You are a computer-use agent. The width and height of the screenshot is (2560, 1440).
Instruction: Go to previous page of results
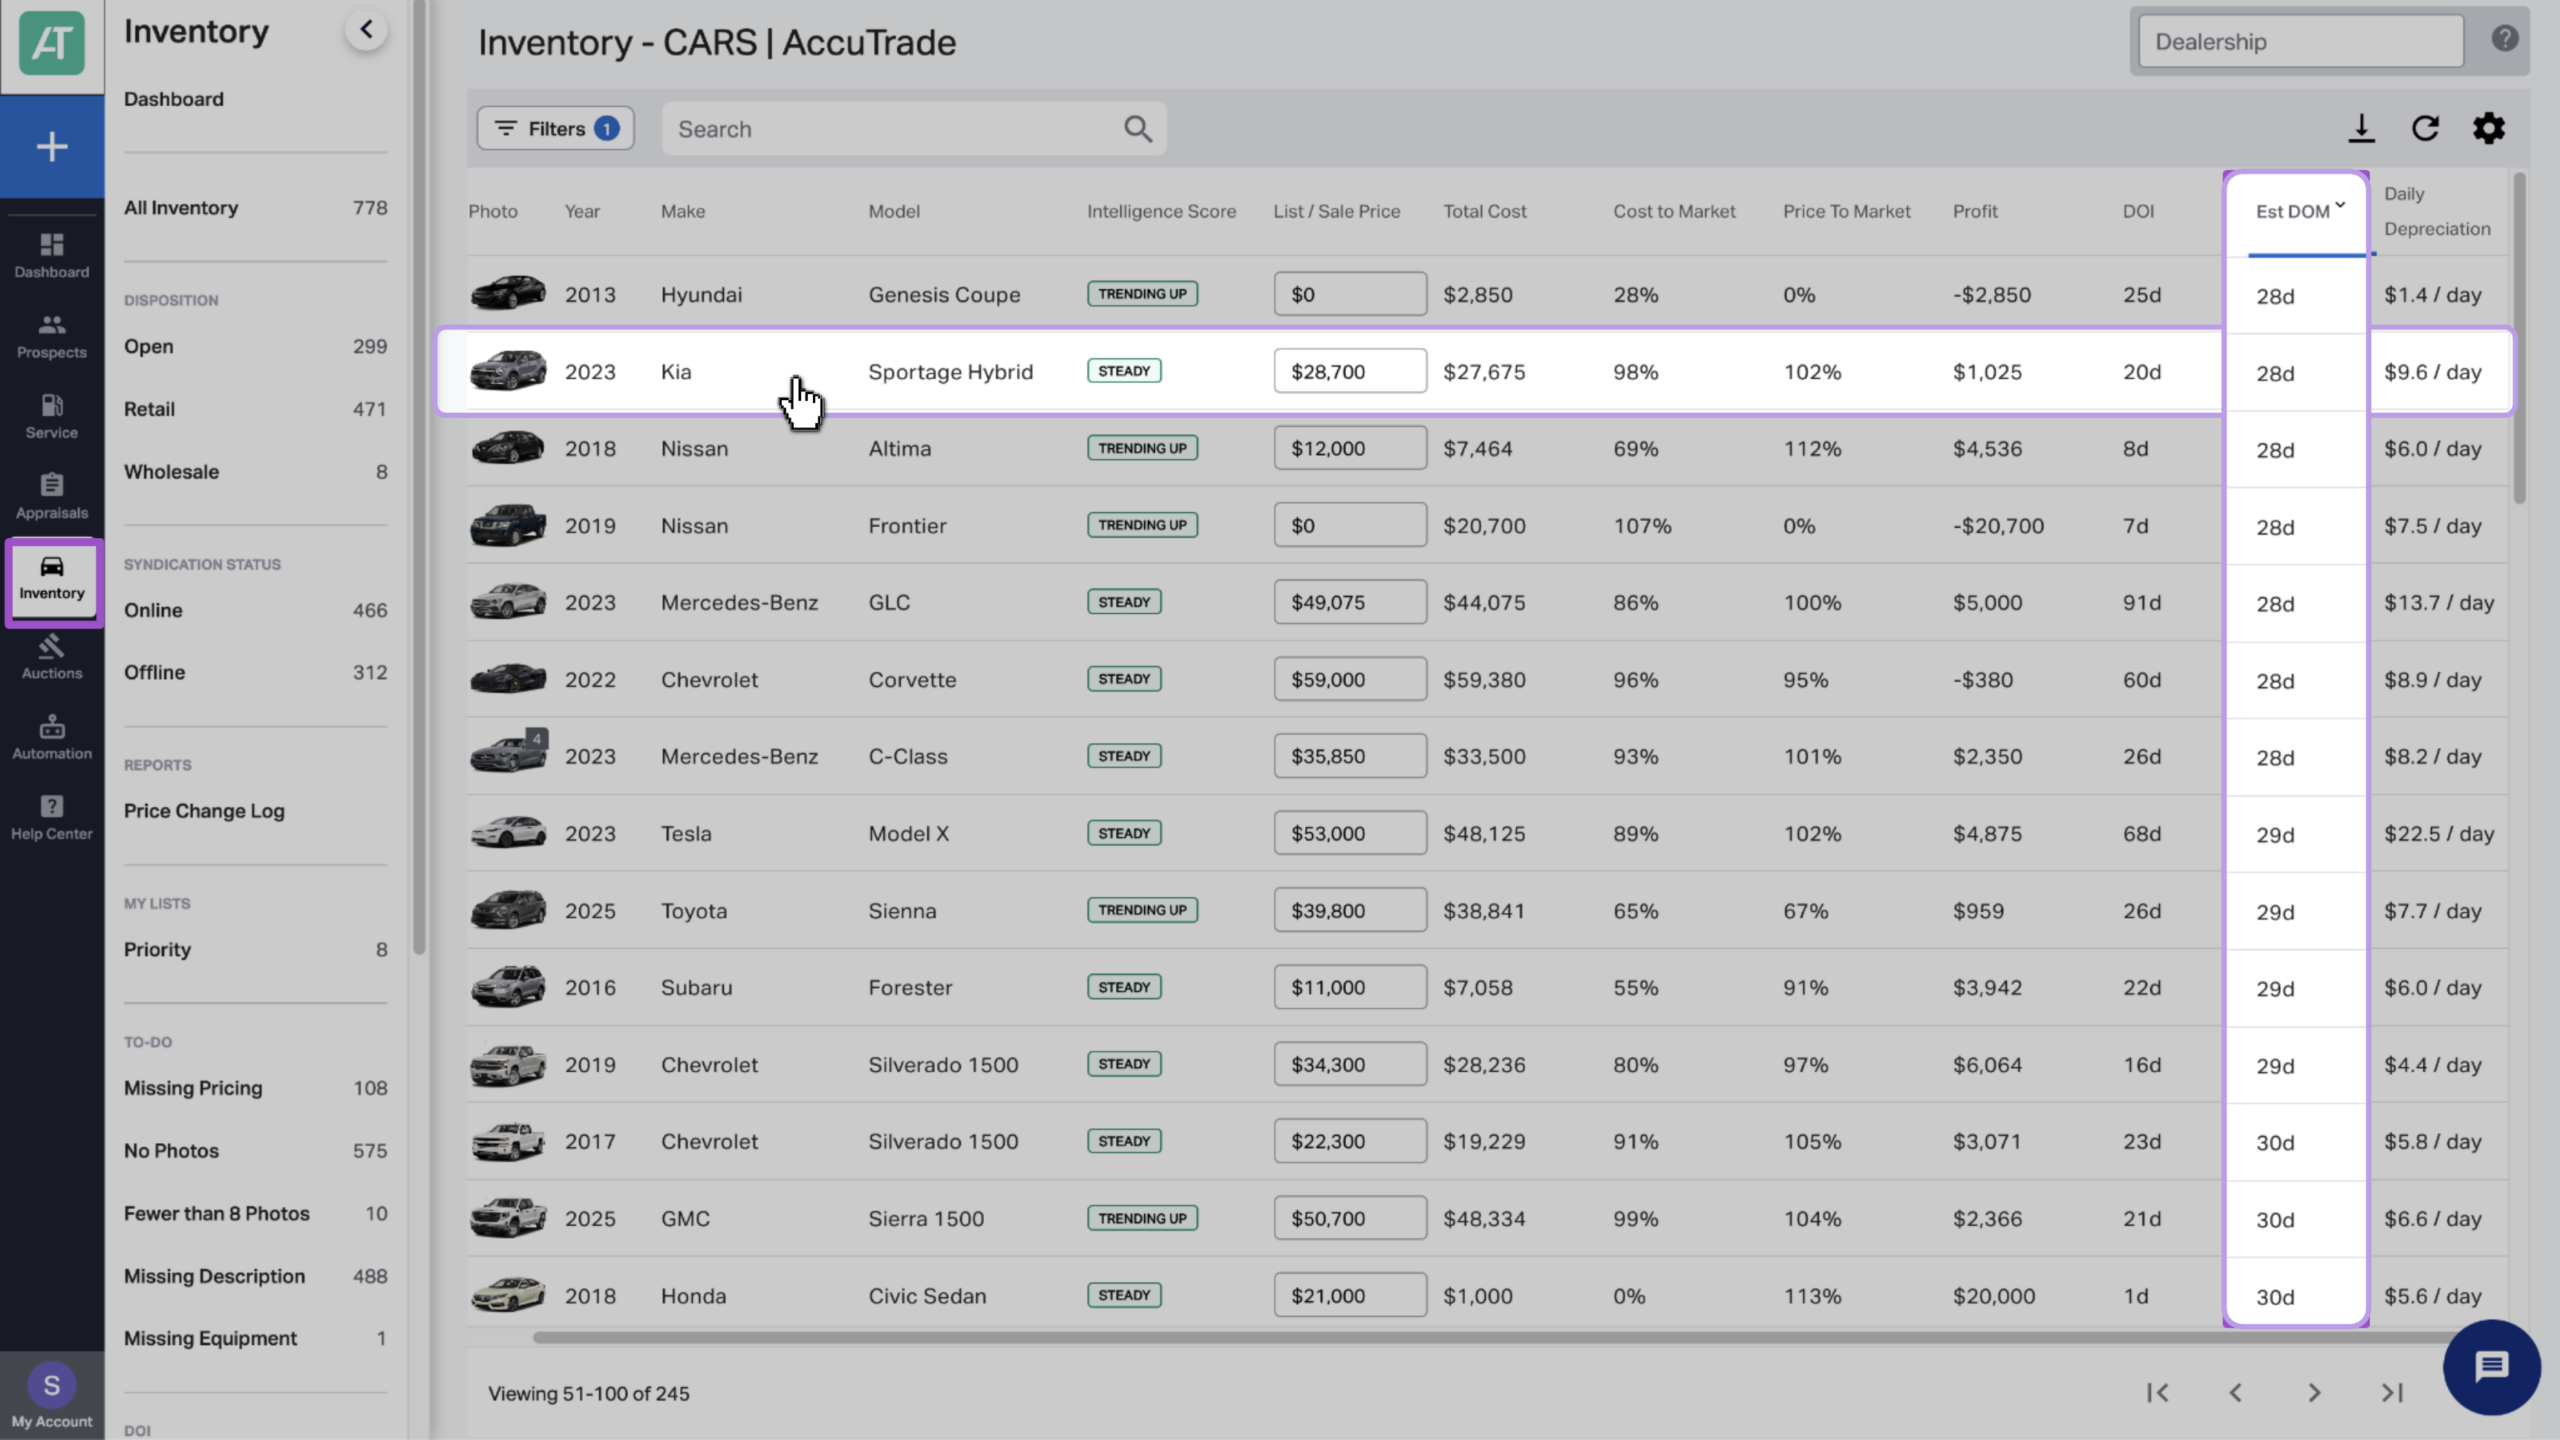[x=2235, y=1393]
